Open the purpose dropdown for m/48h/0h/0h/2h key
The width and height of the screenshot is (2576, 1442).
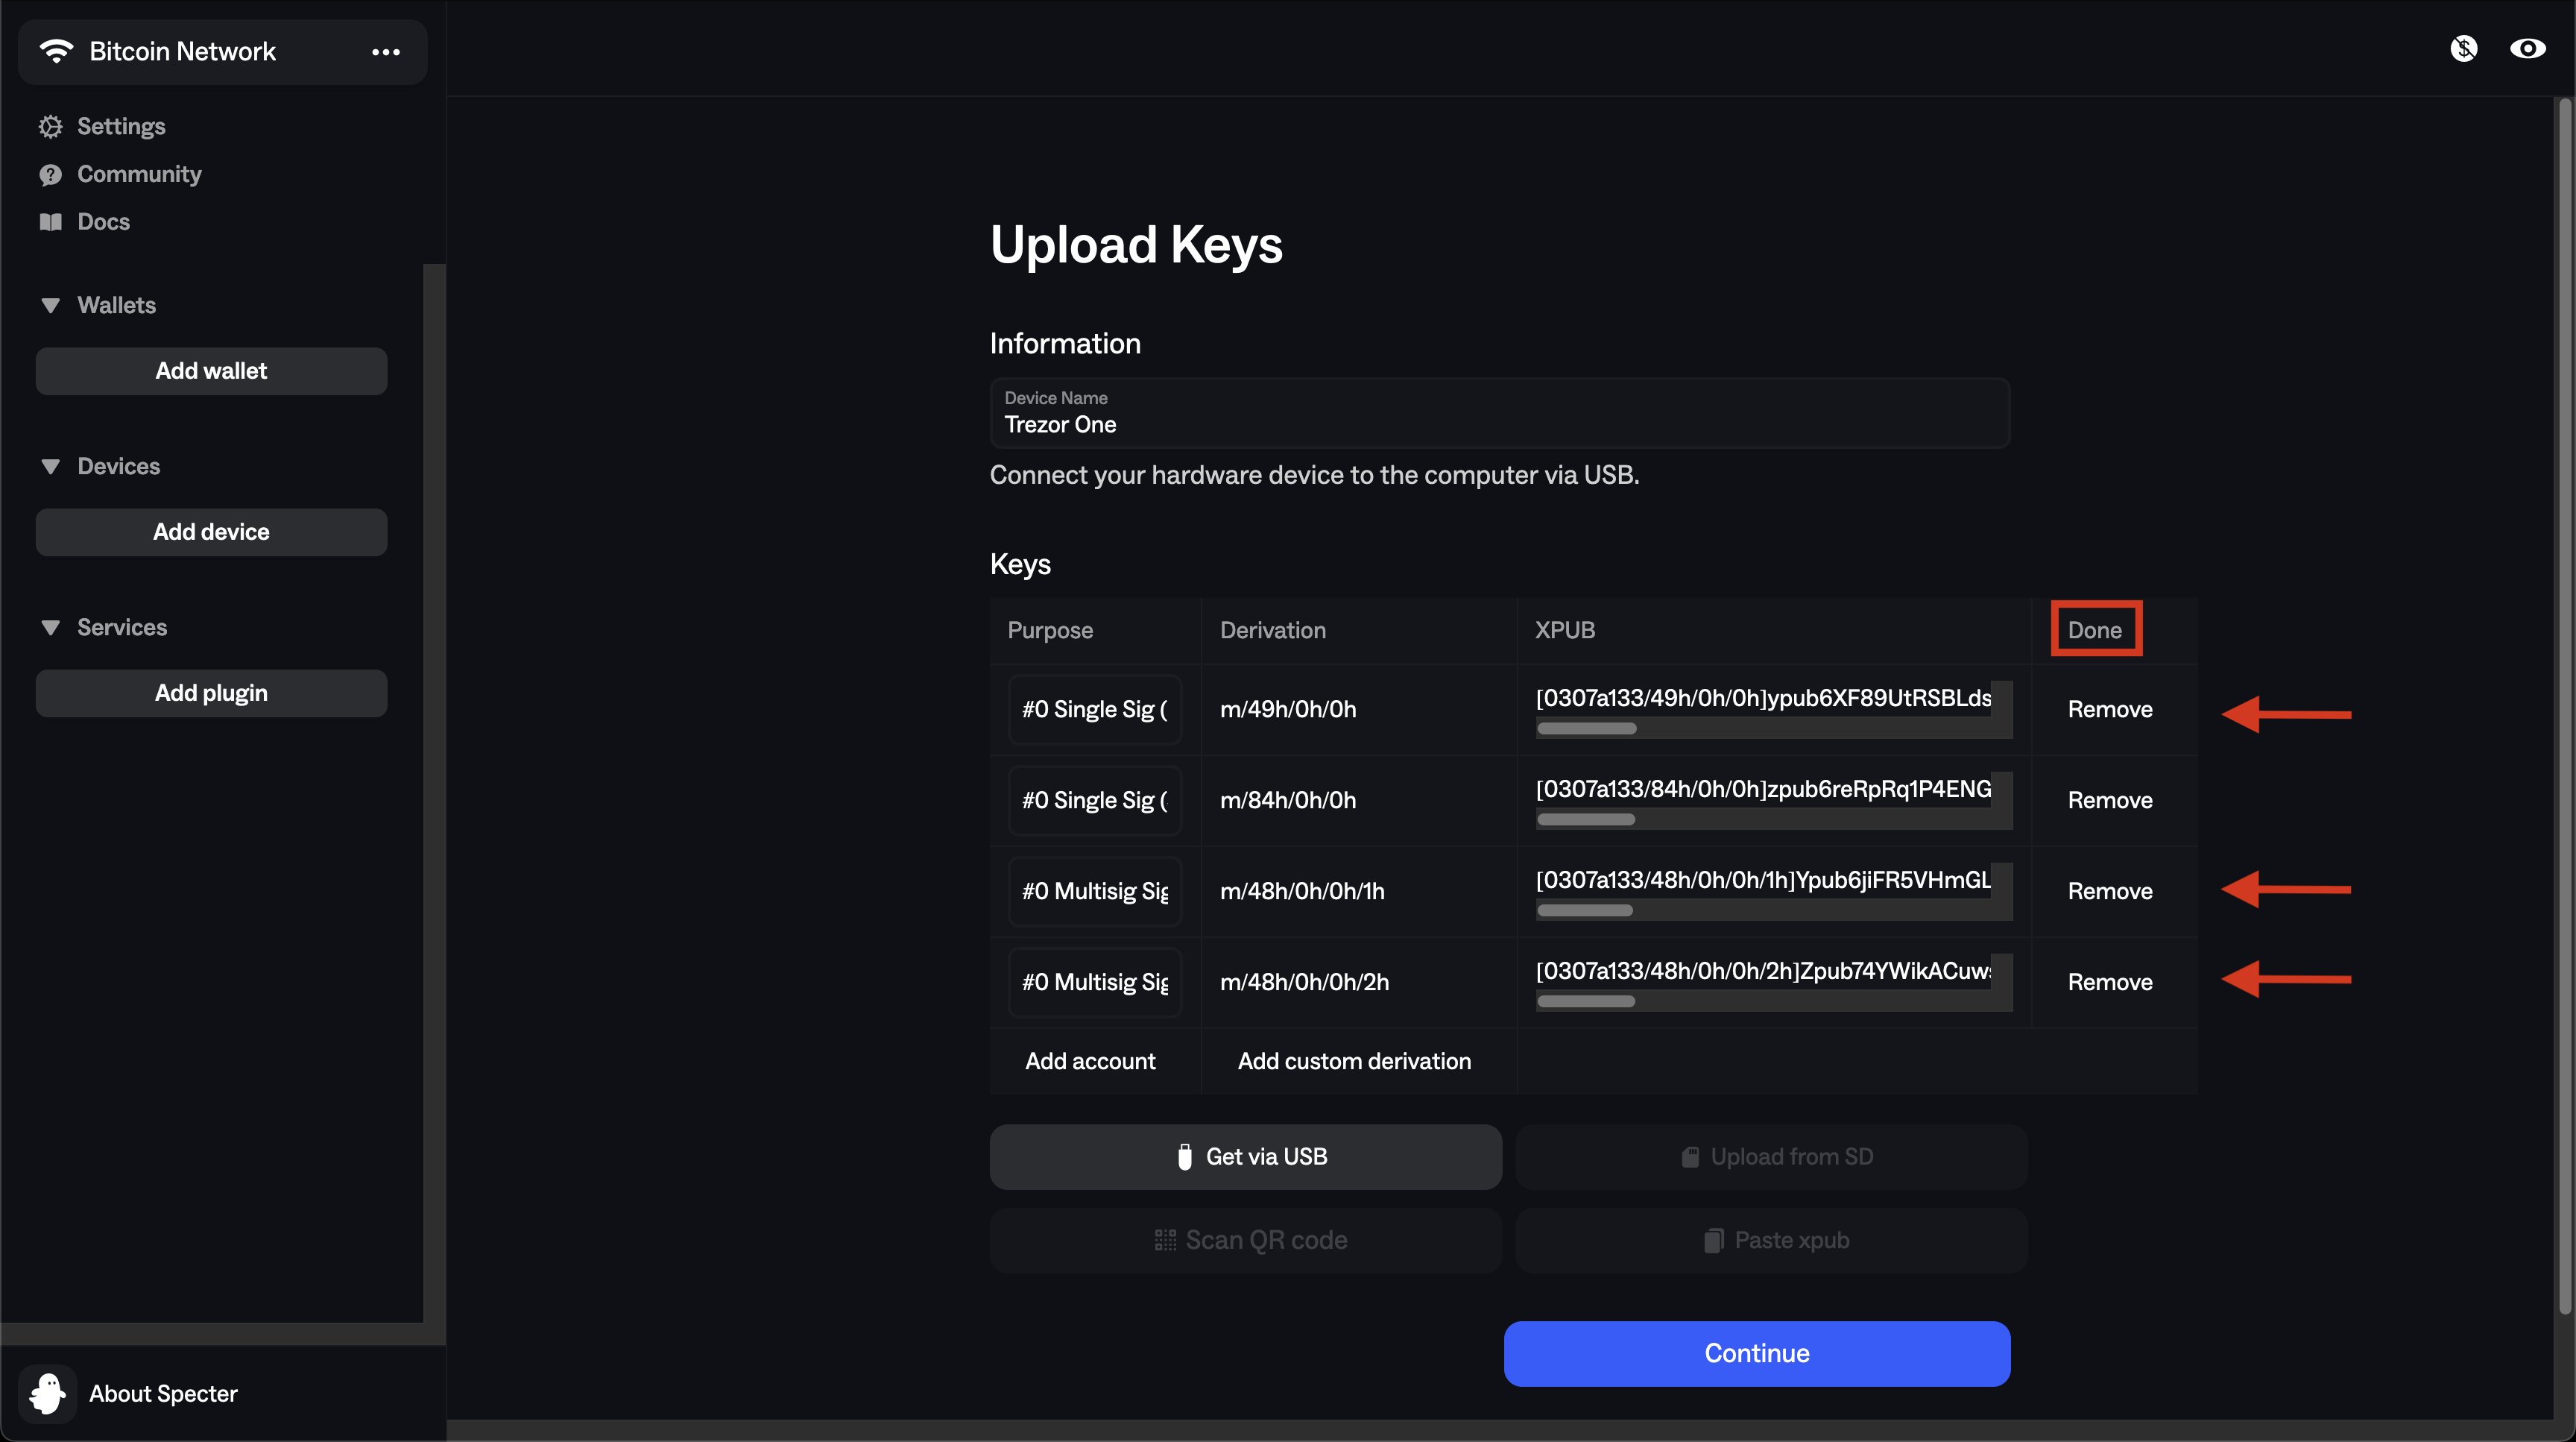coord(1095,983)
